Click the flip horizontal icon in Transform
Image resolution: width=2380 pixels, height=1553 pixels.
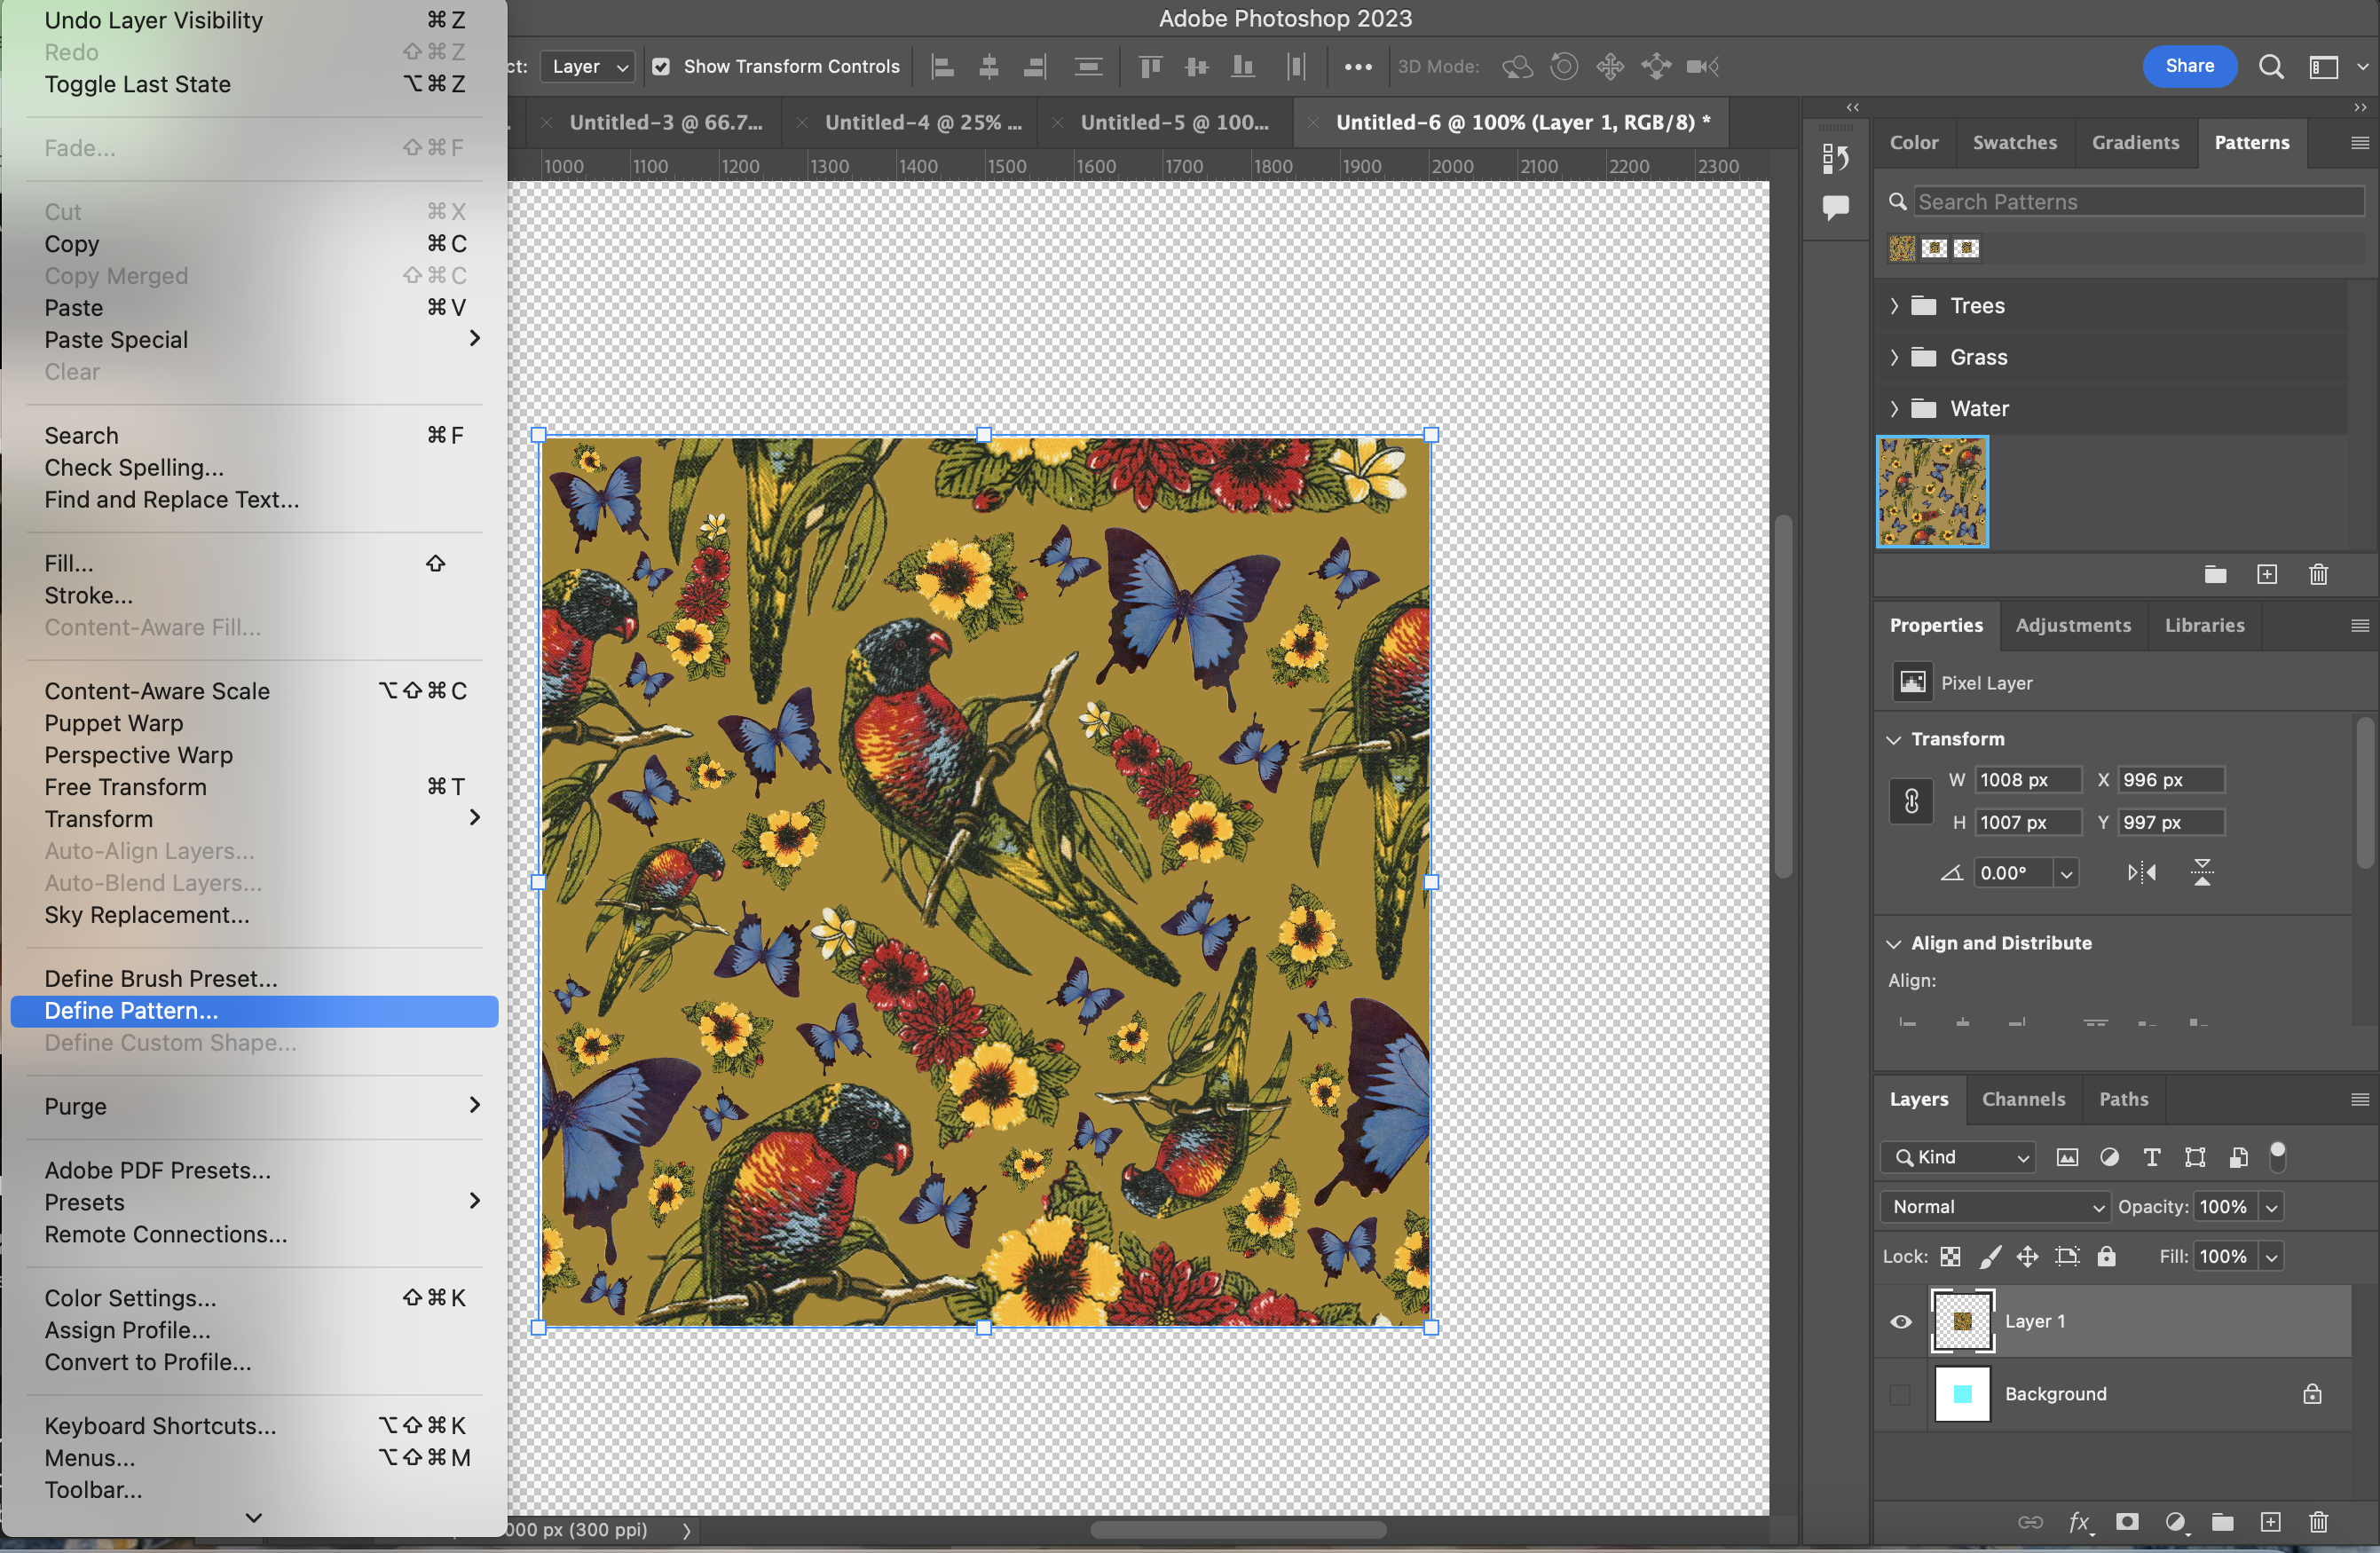(2141, 872)
